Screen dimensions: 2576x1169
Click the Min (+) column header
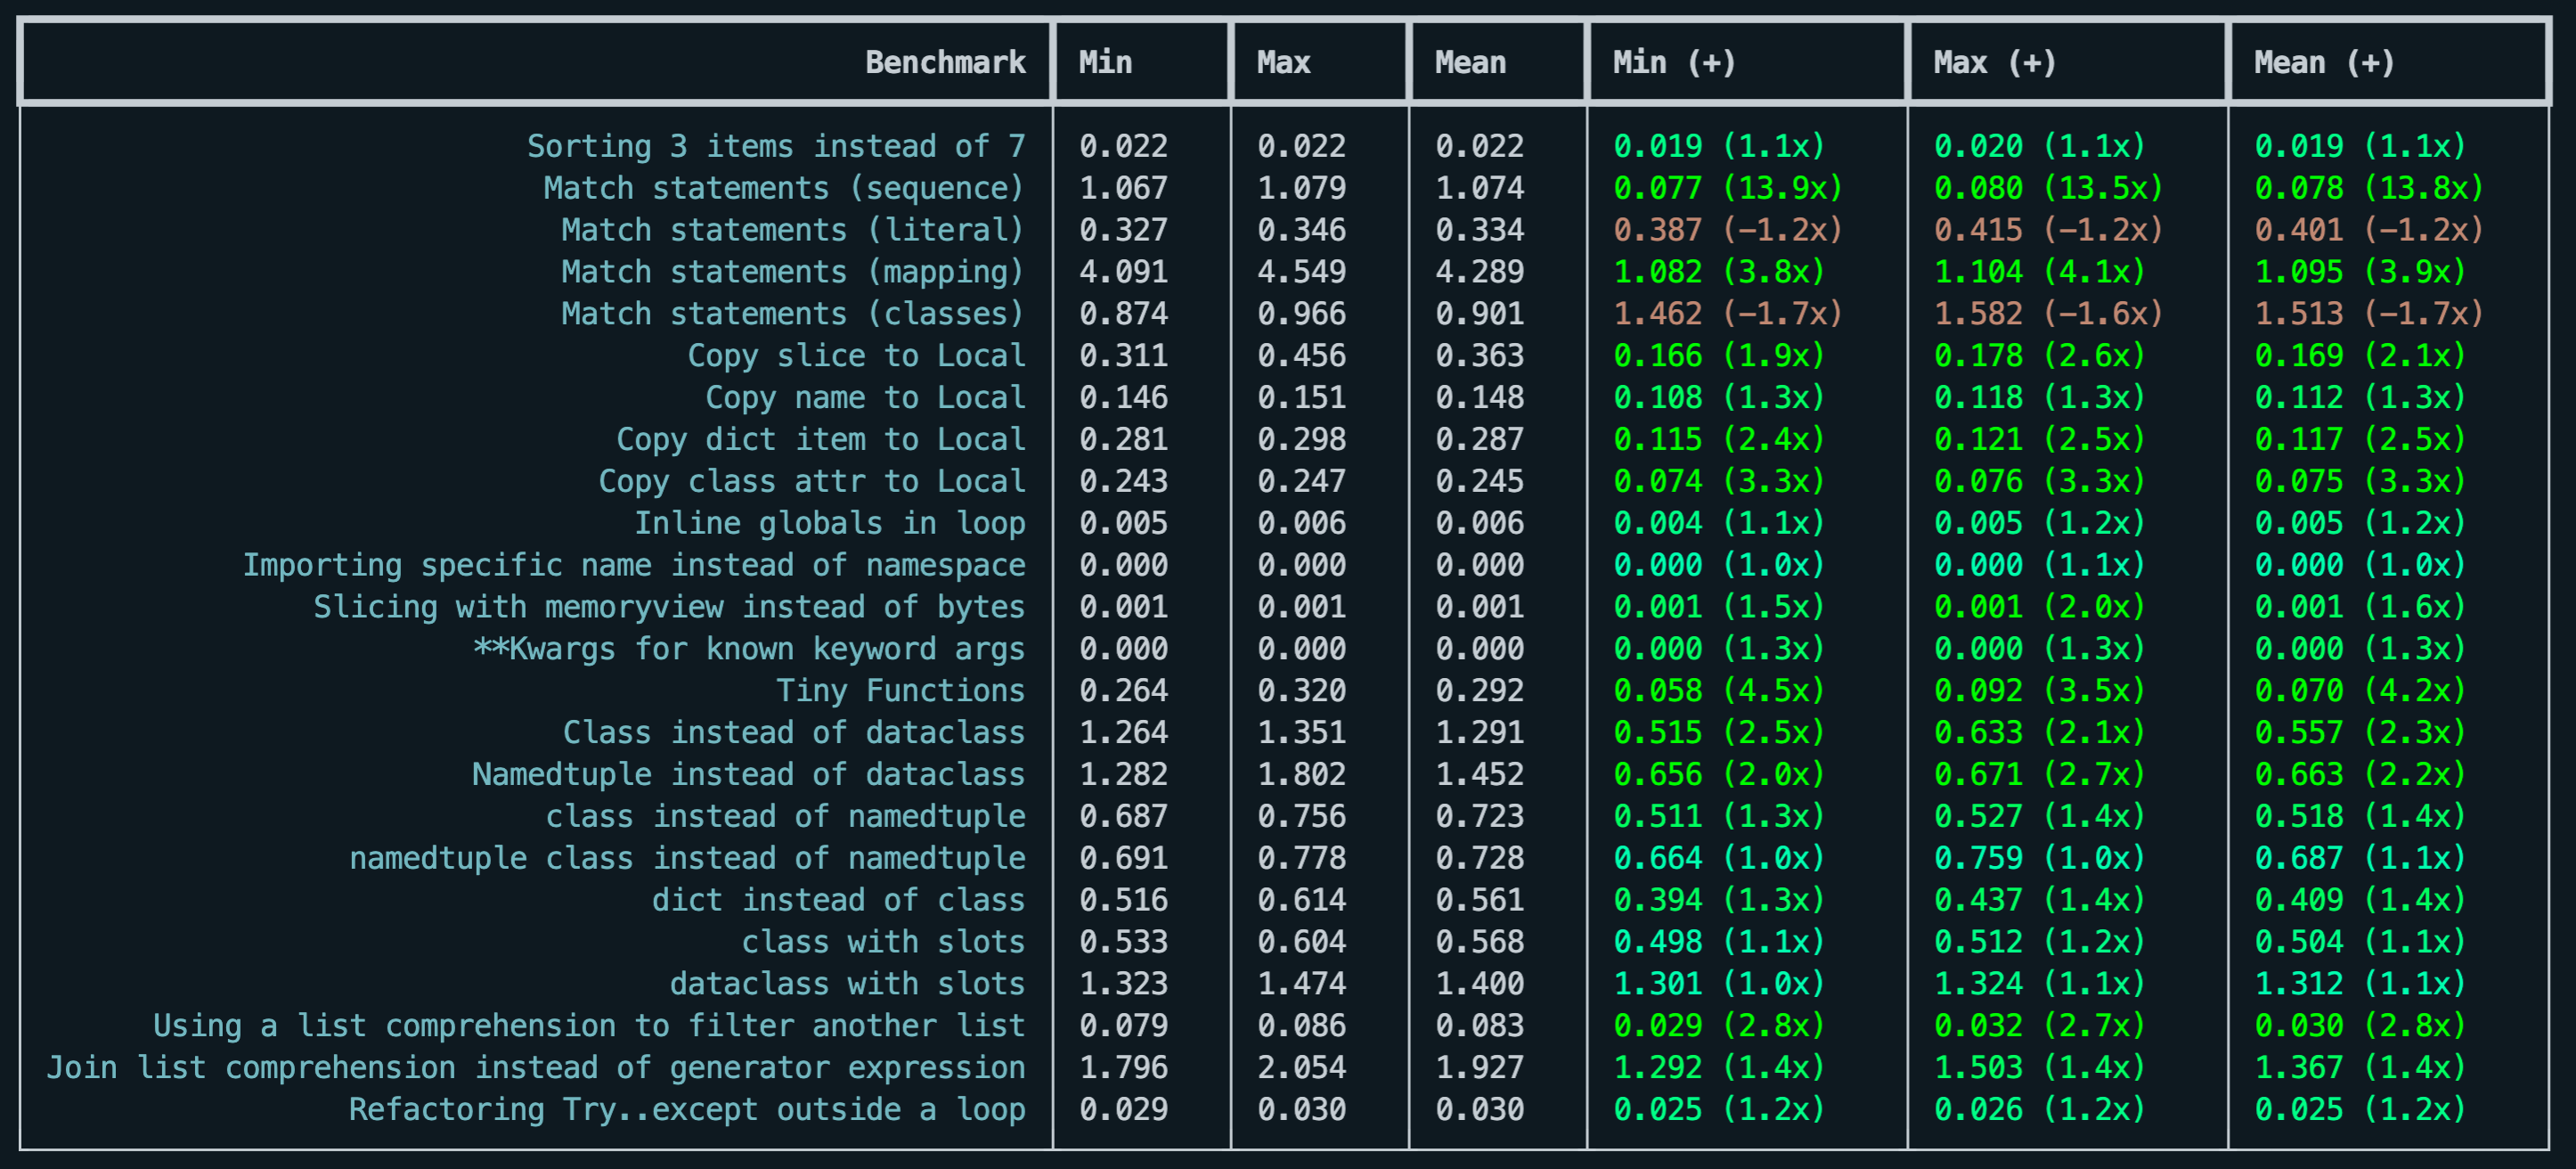(1674, 63)
